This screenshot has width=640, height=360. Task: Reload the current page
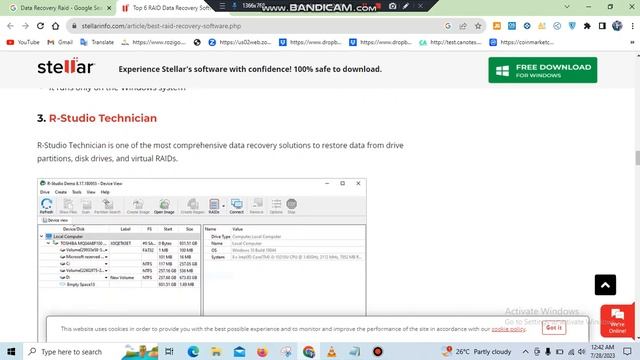[40, 26]
